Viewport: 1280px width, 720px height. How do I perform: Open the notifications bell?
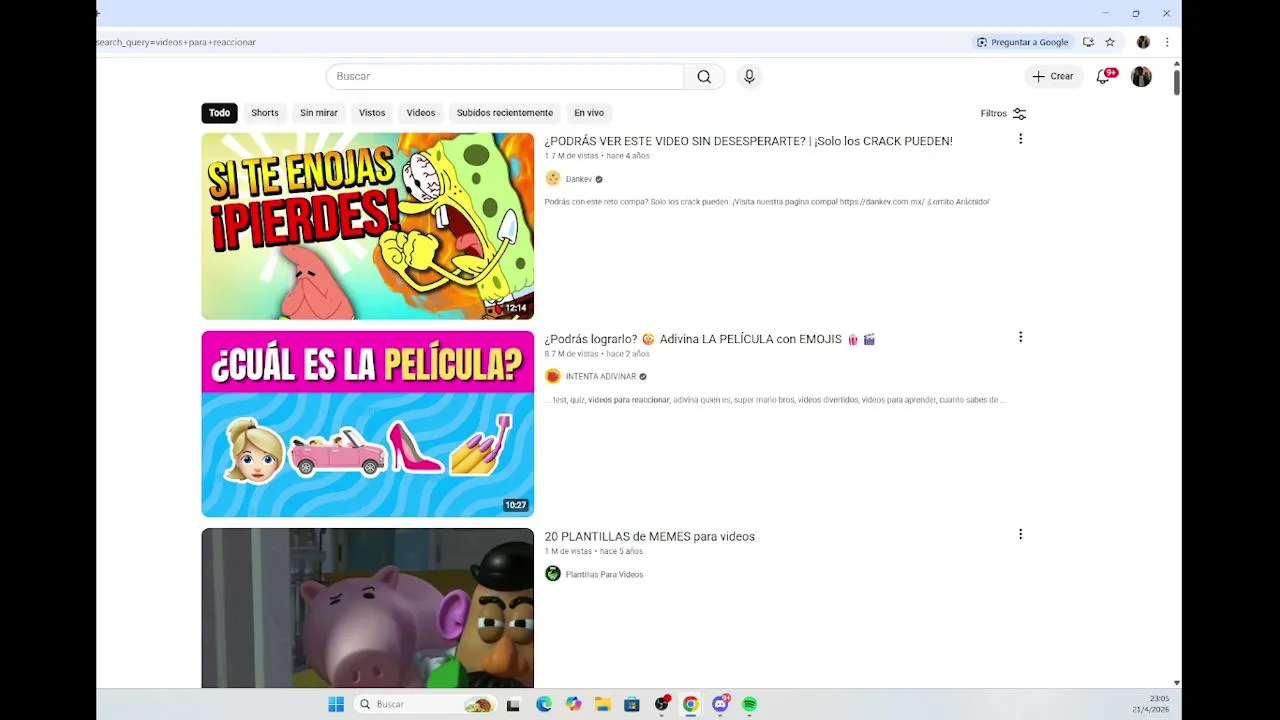click(x=1104, y=76)
